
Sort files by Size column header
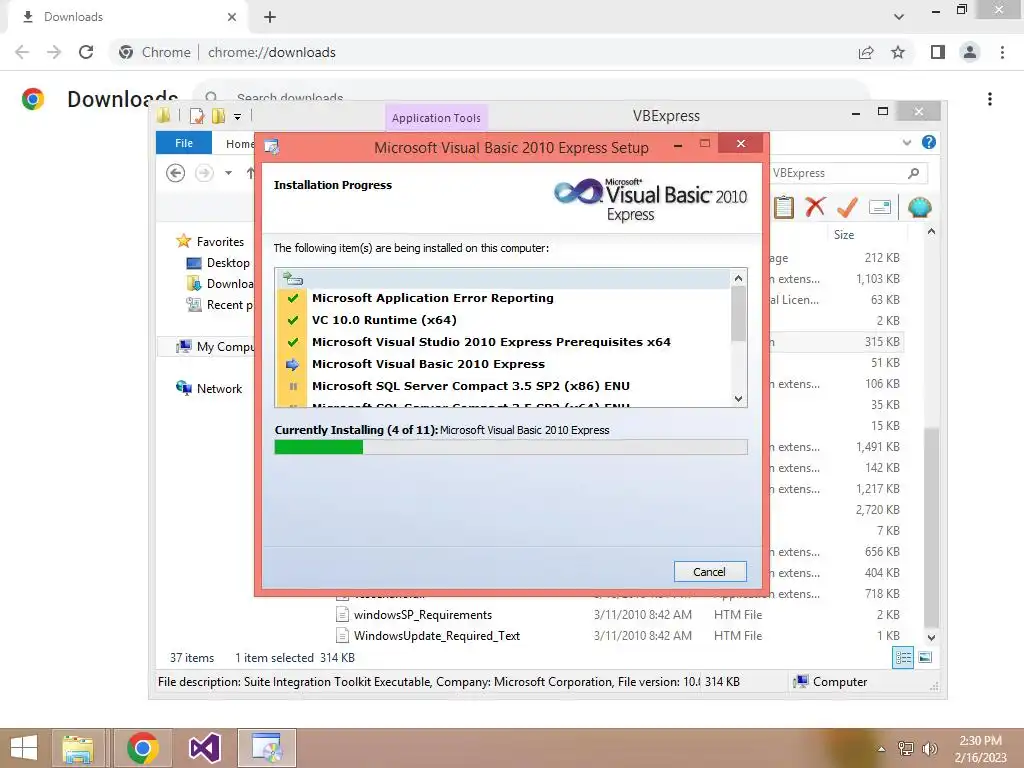[844, 234]
